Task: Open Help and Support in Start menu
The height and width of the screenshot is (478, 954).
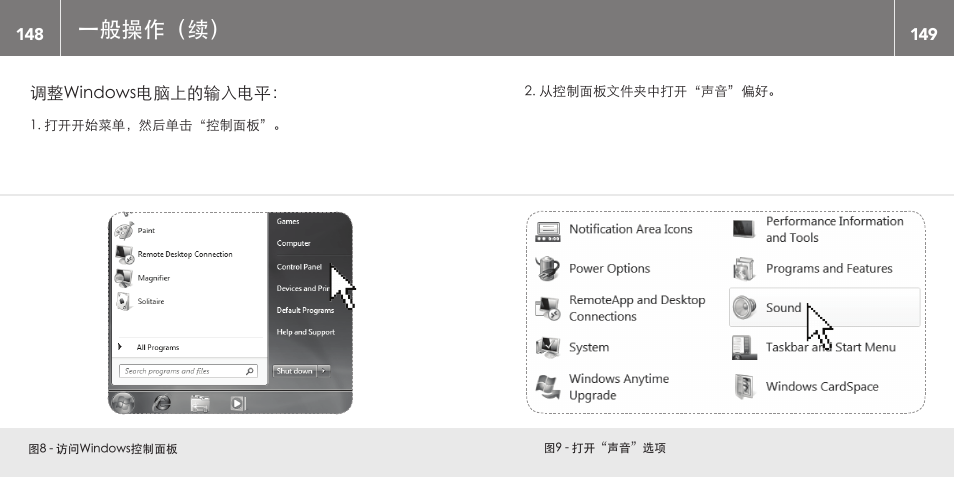Action: (x=305, y=332)
